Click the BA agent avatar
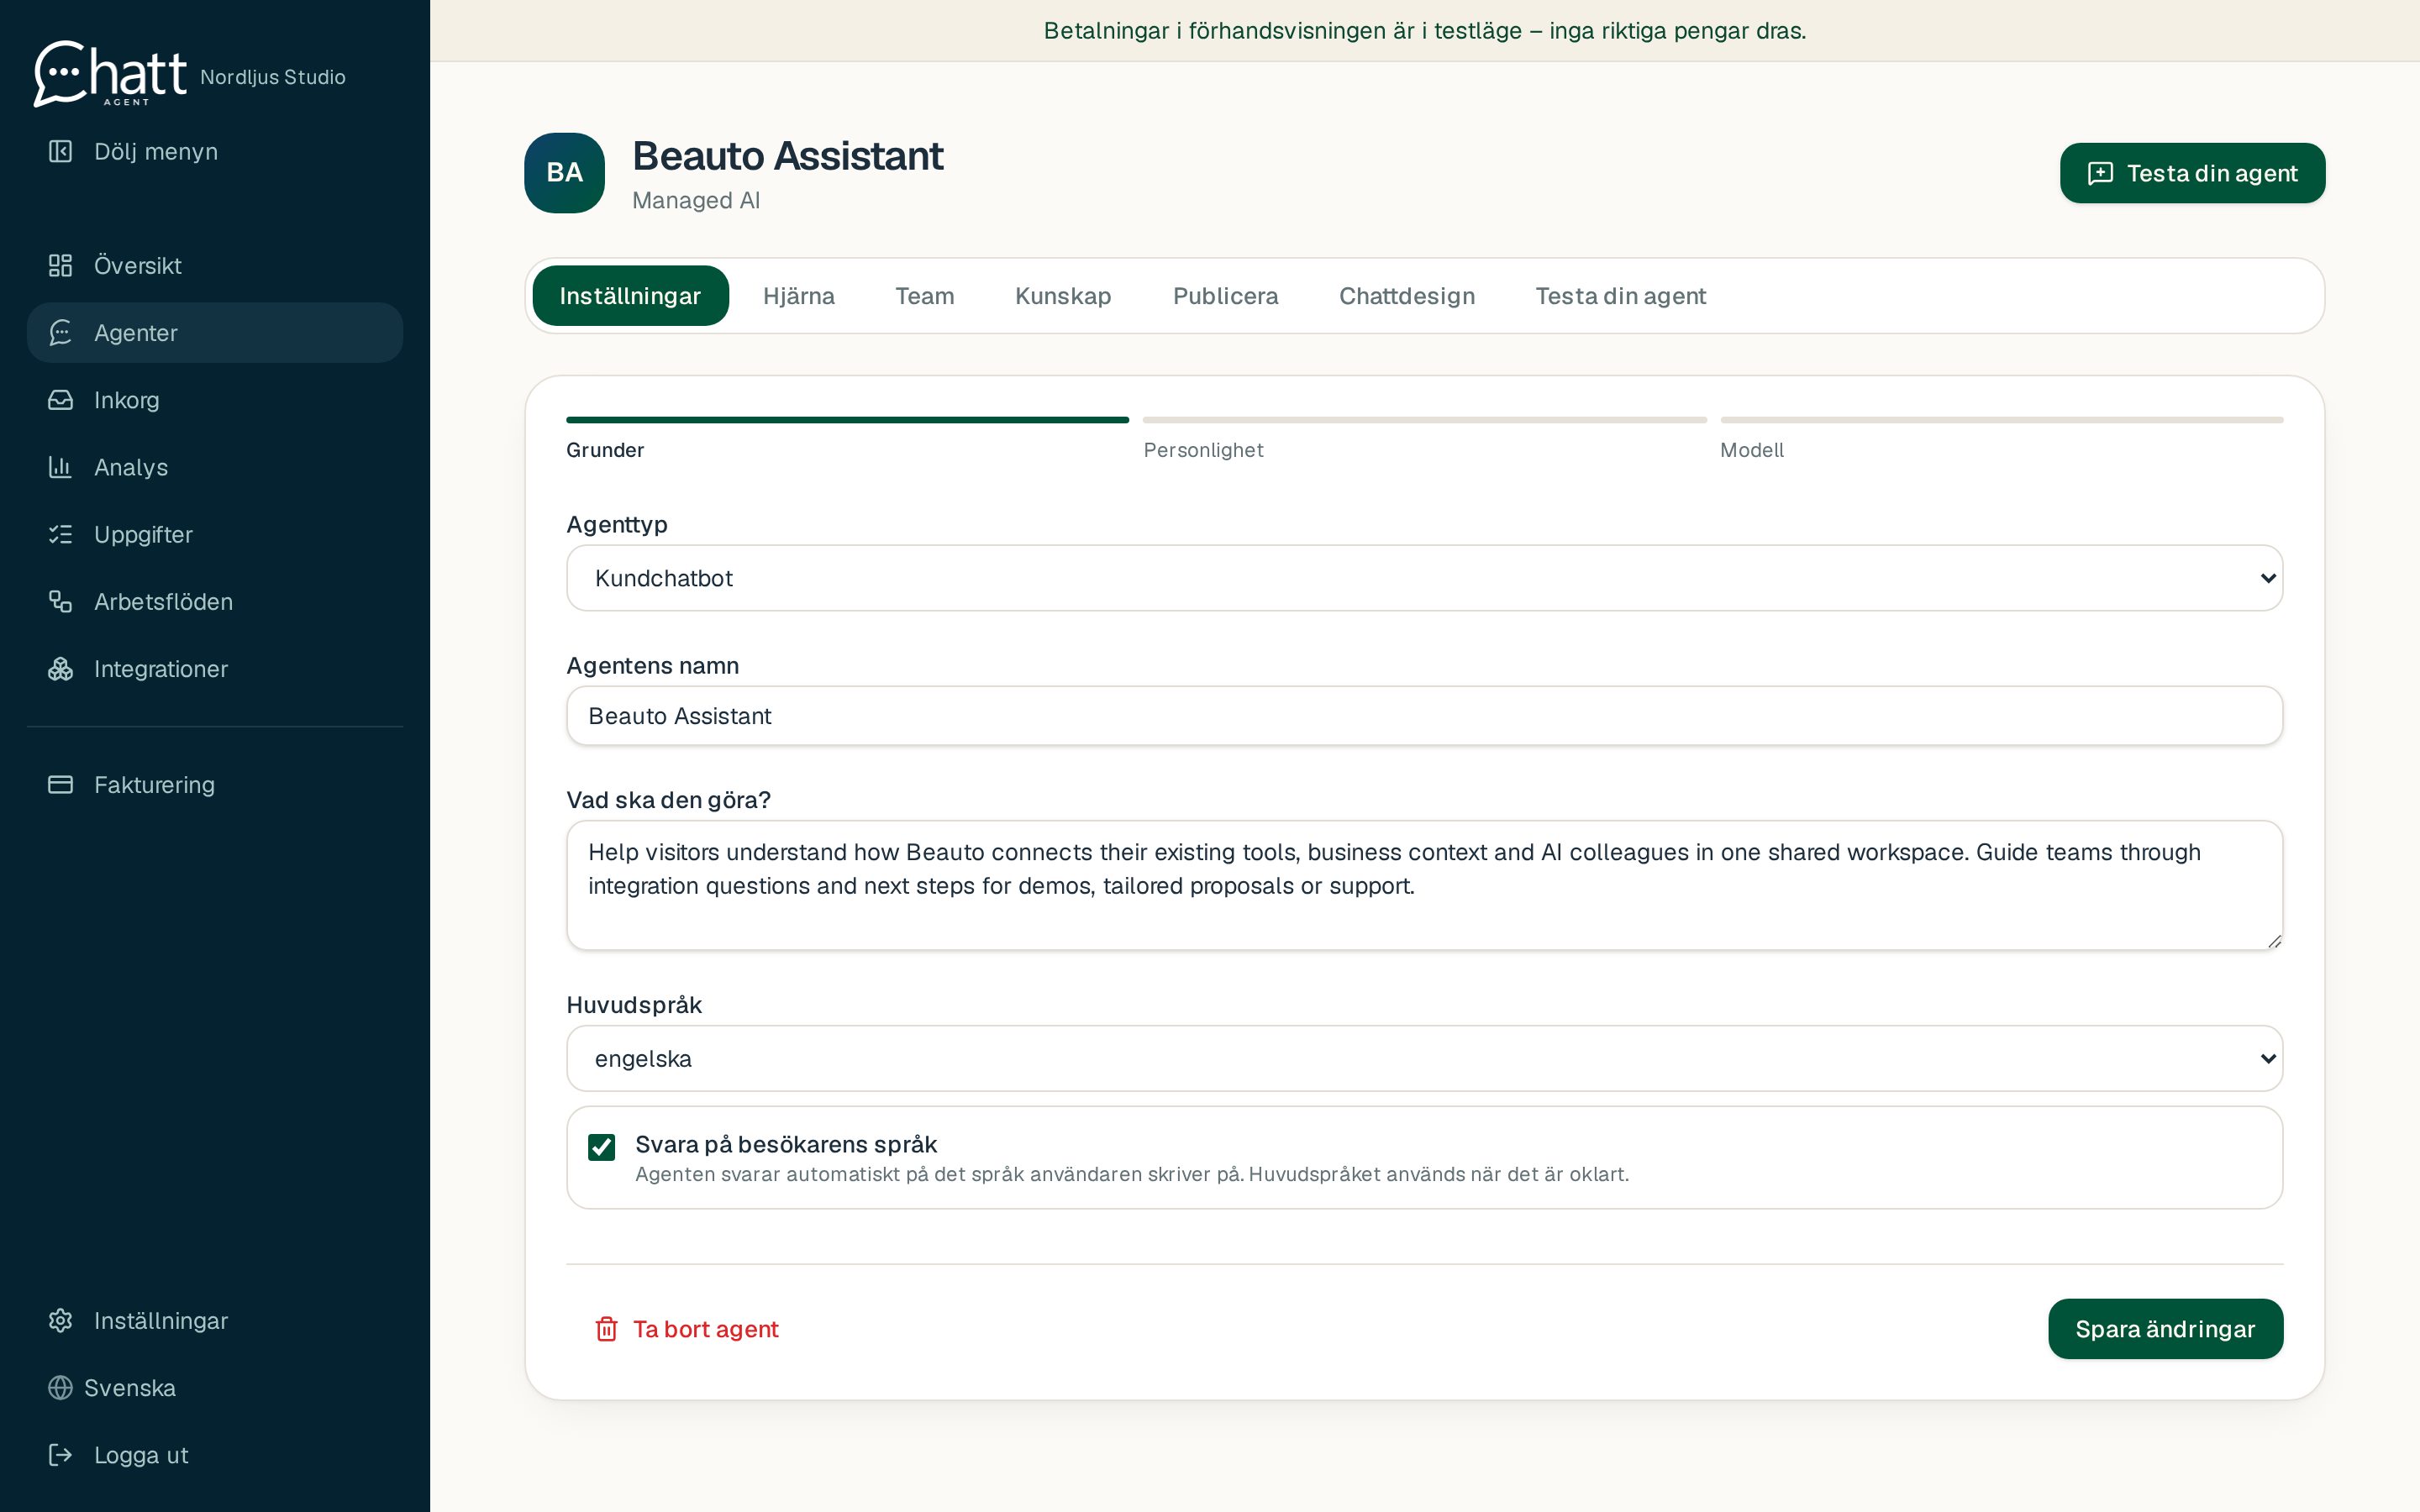This screenshot has width=2420, height=1512. pos(564,173)
